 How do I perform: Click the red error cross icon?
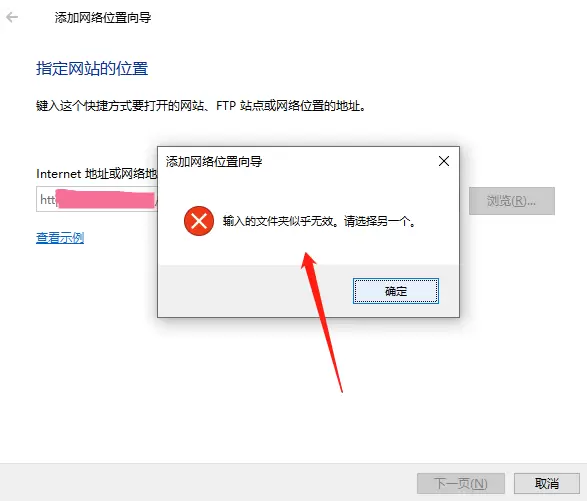coord(199,221)
